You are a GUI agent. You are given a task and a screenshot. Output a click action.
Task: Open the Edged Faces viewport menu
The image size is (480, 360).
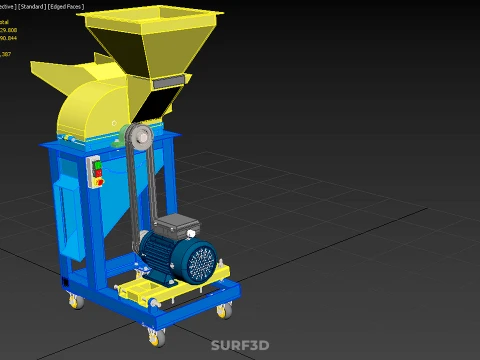tap(66, 6)
